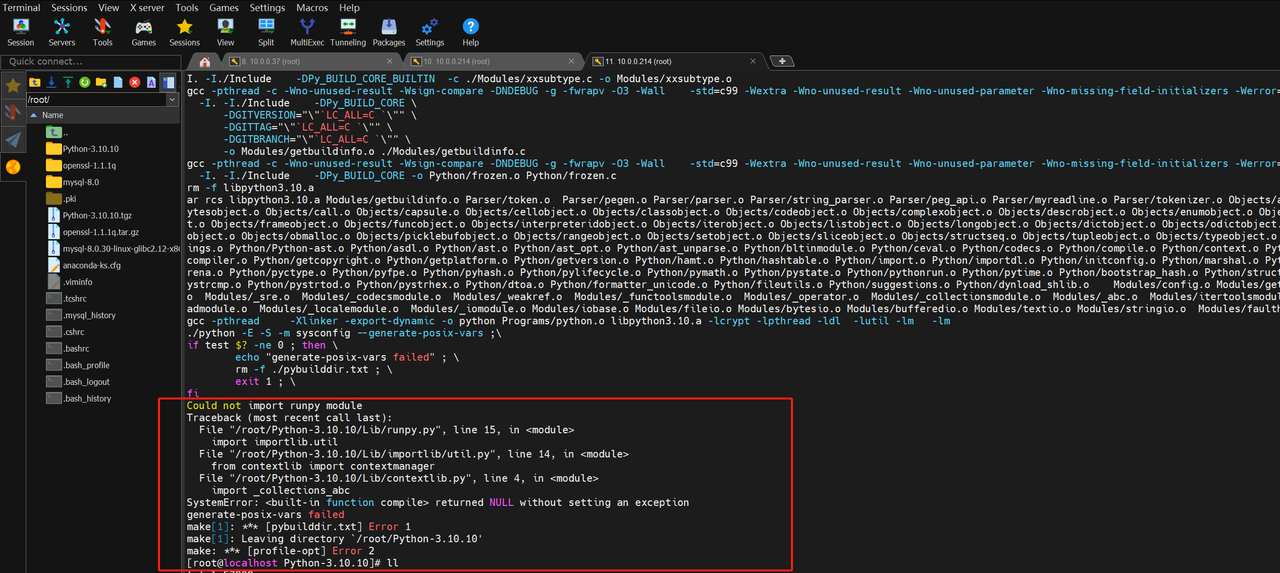Viewport: 1280px width, 573px height.
Task: Click the SFTP download arrow icon
Action: point(51,82)
